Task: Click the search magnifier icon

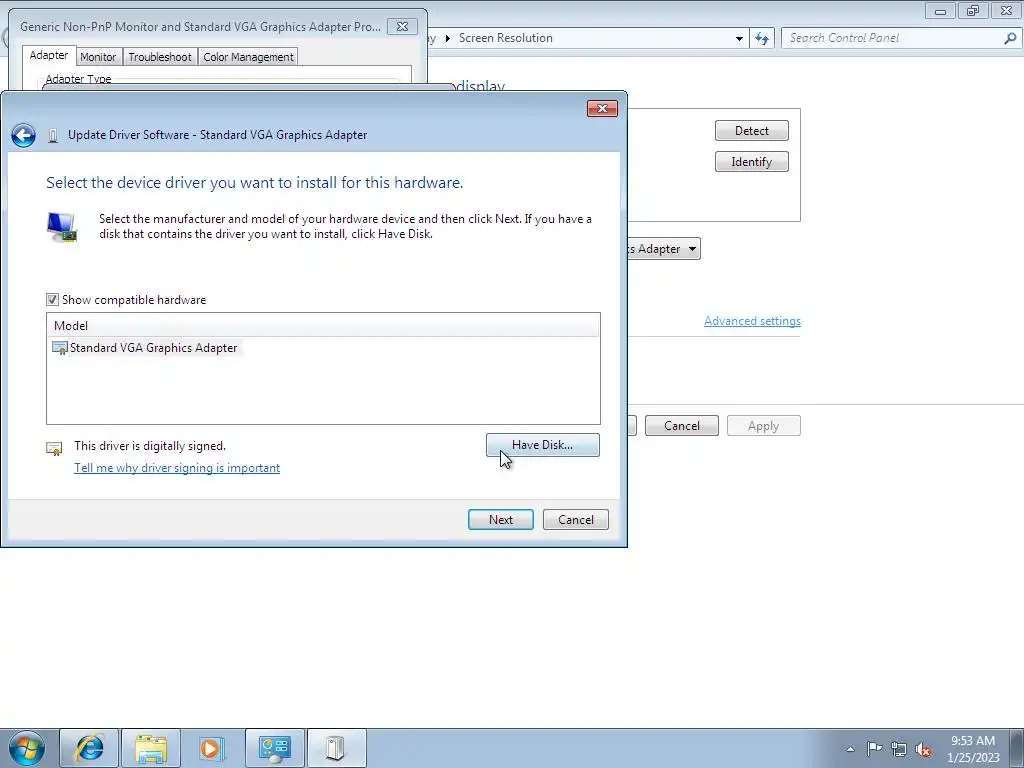Action: tap(1010, 38)
